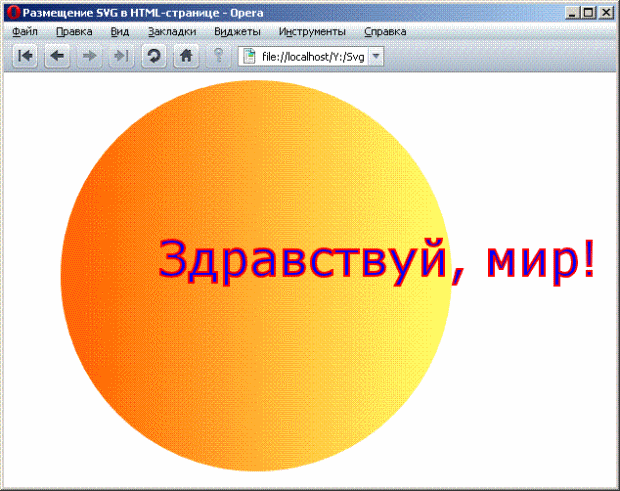
Task: Open the Инструменты menu
Action: pos(312,32)
